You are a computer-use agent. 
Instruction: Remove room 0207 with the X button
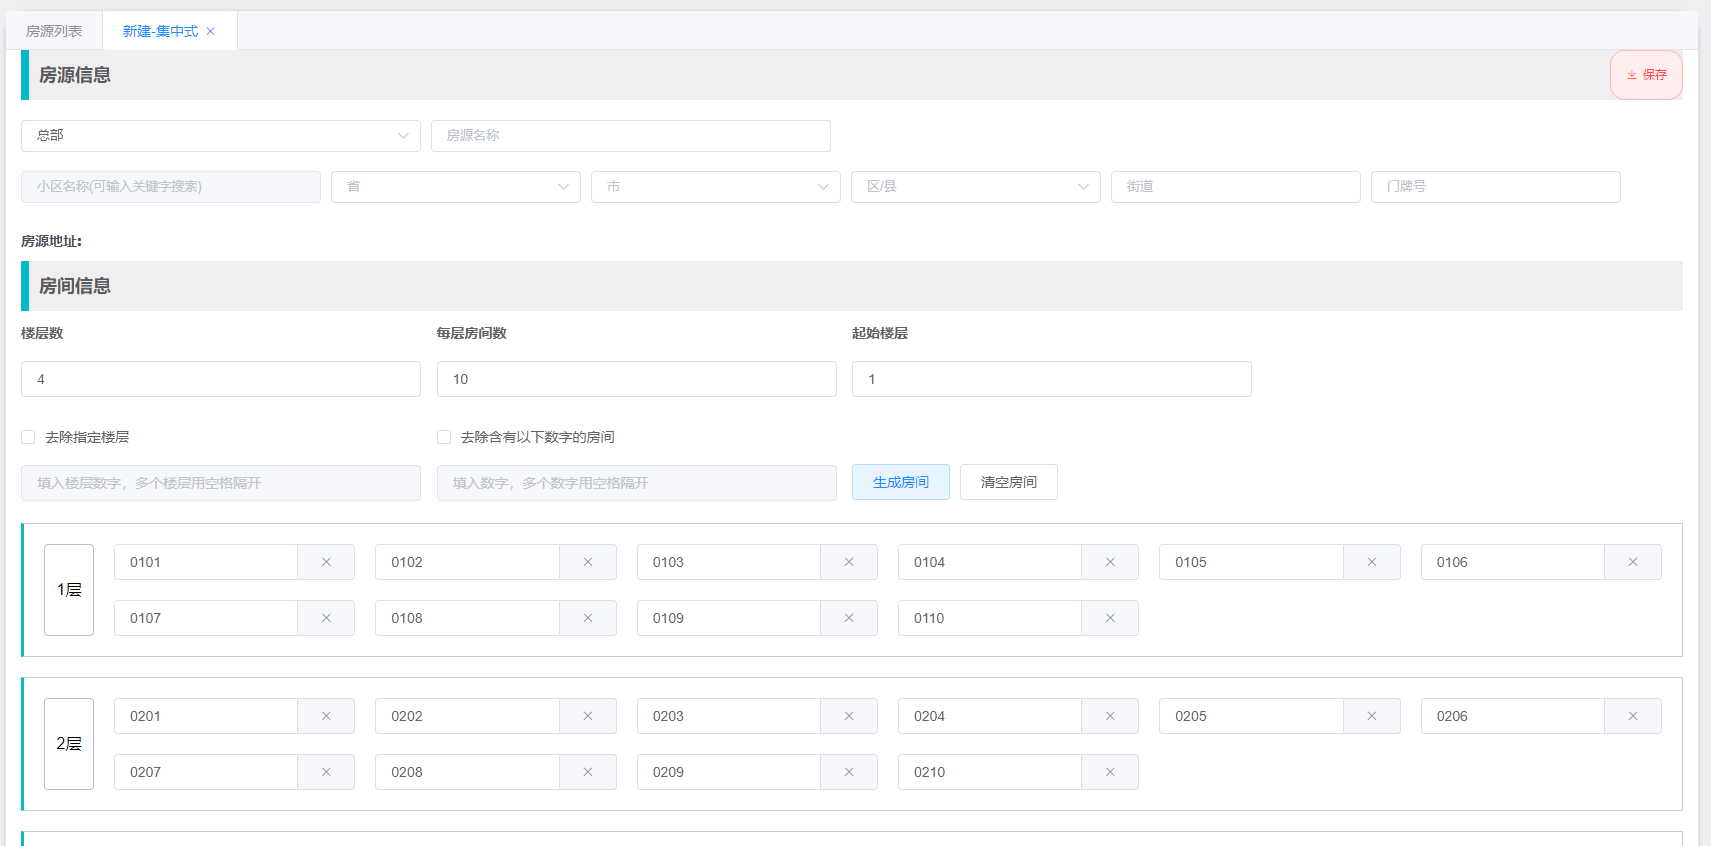(x=326, y=772)
